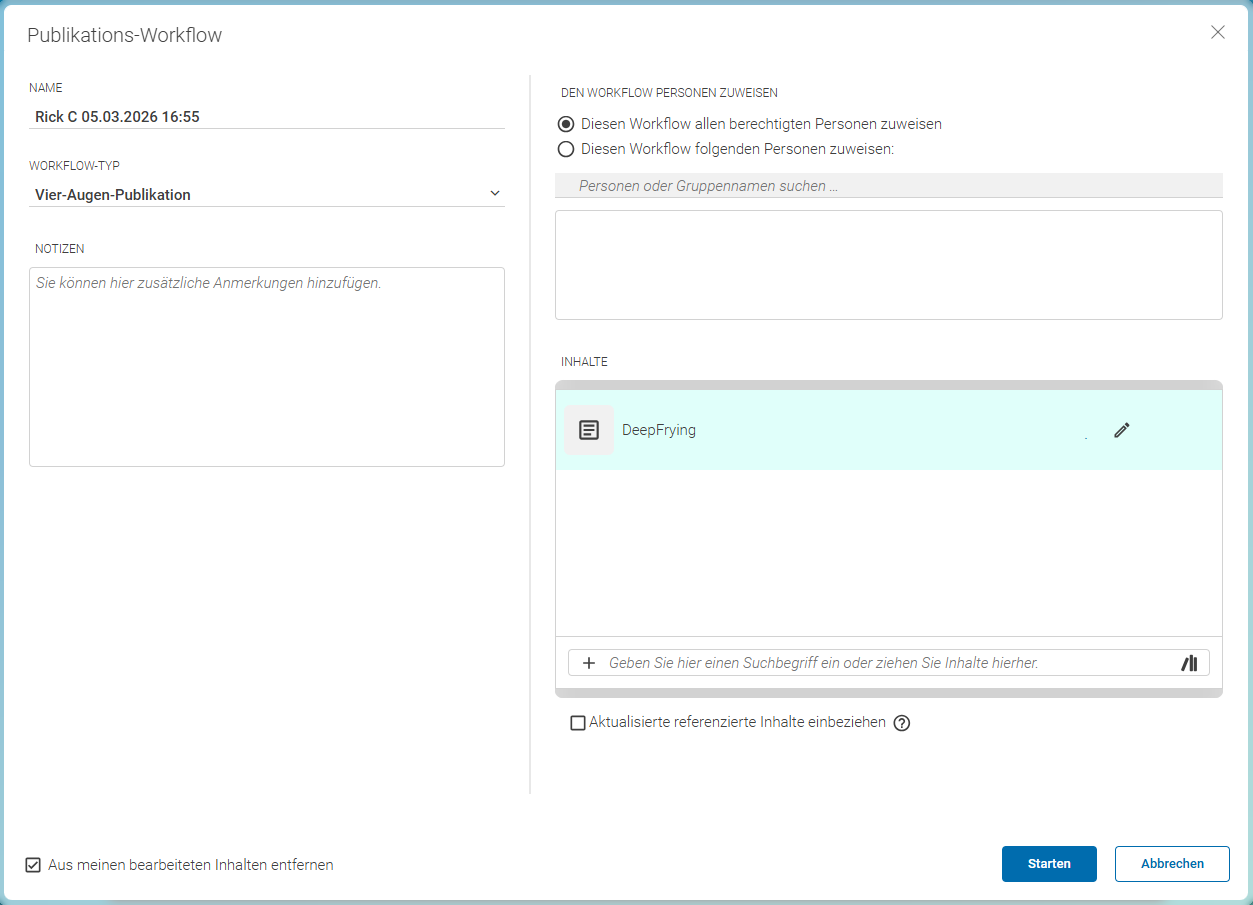The height and width of the screenshot is (905, 1253).
Task: Click the content search field 'Geben Sie hier einen Suchbegriff'
Action: pyautogui.click(x=889, y=663)
